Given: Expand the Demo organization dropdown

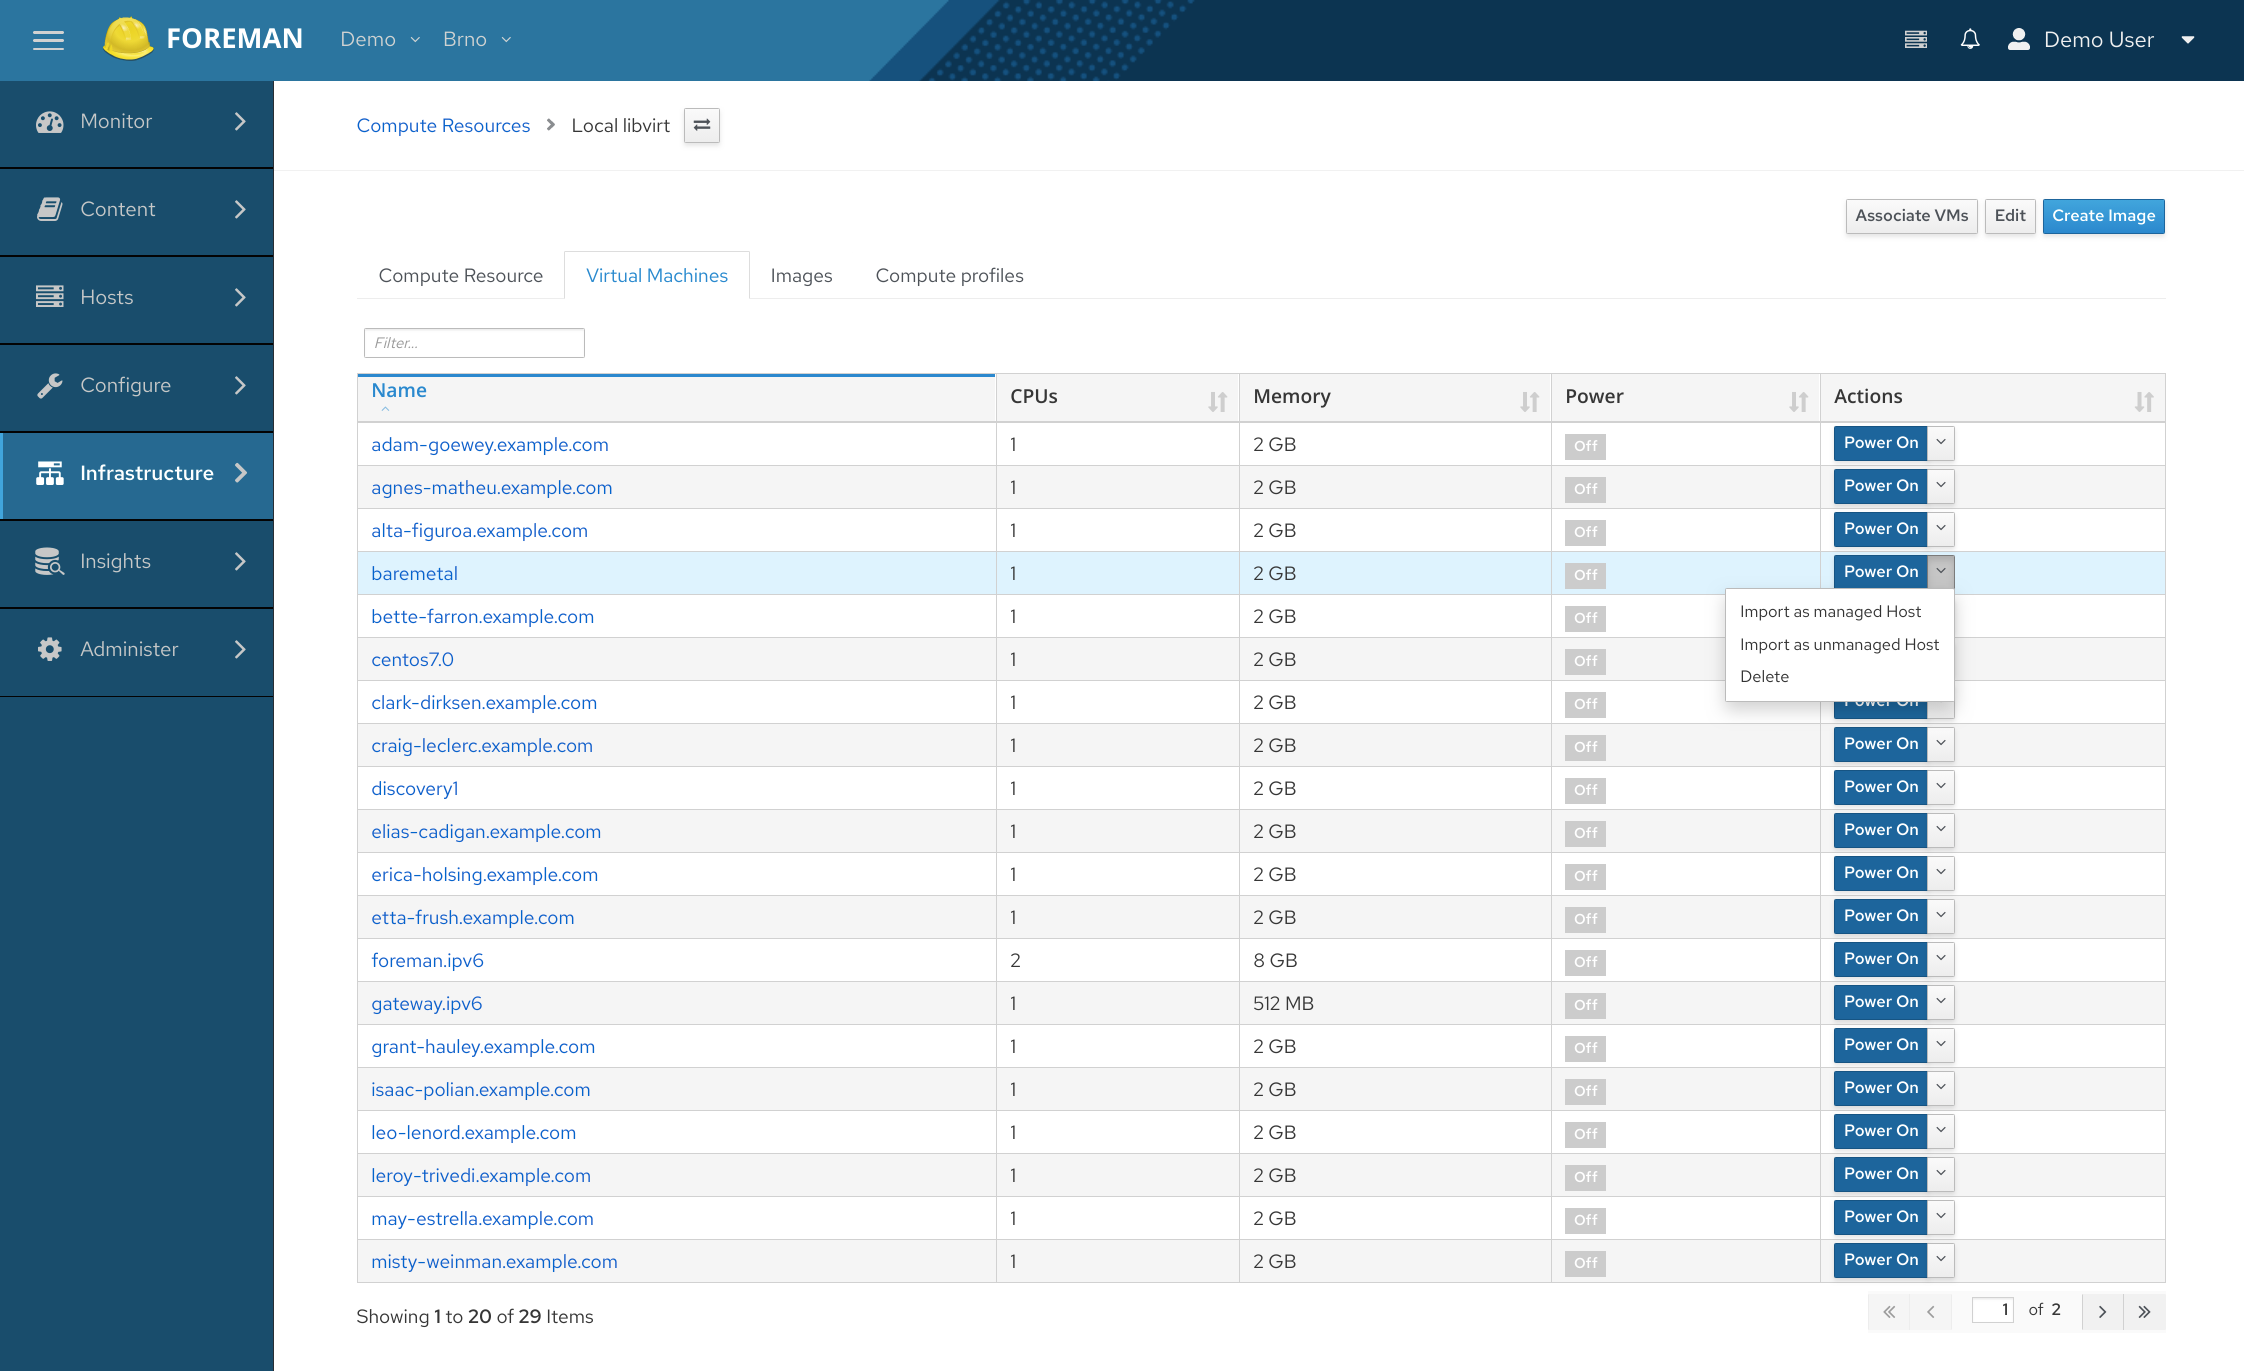Looking at the screenshot, I should (x=380, y=40).
